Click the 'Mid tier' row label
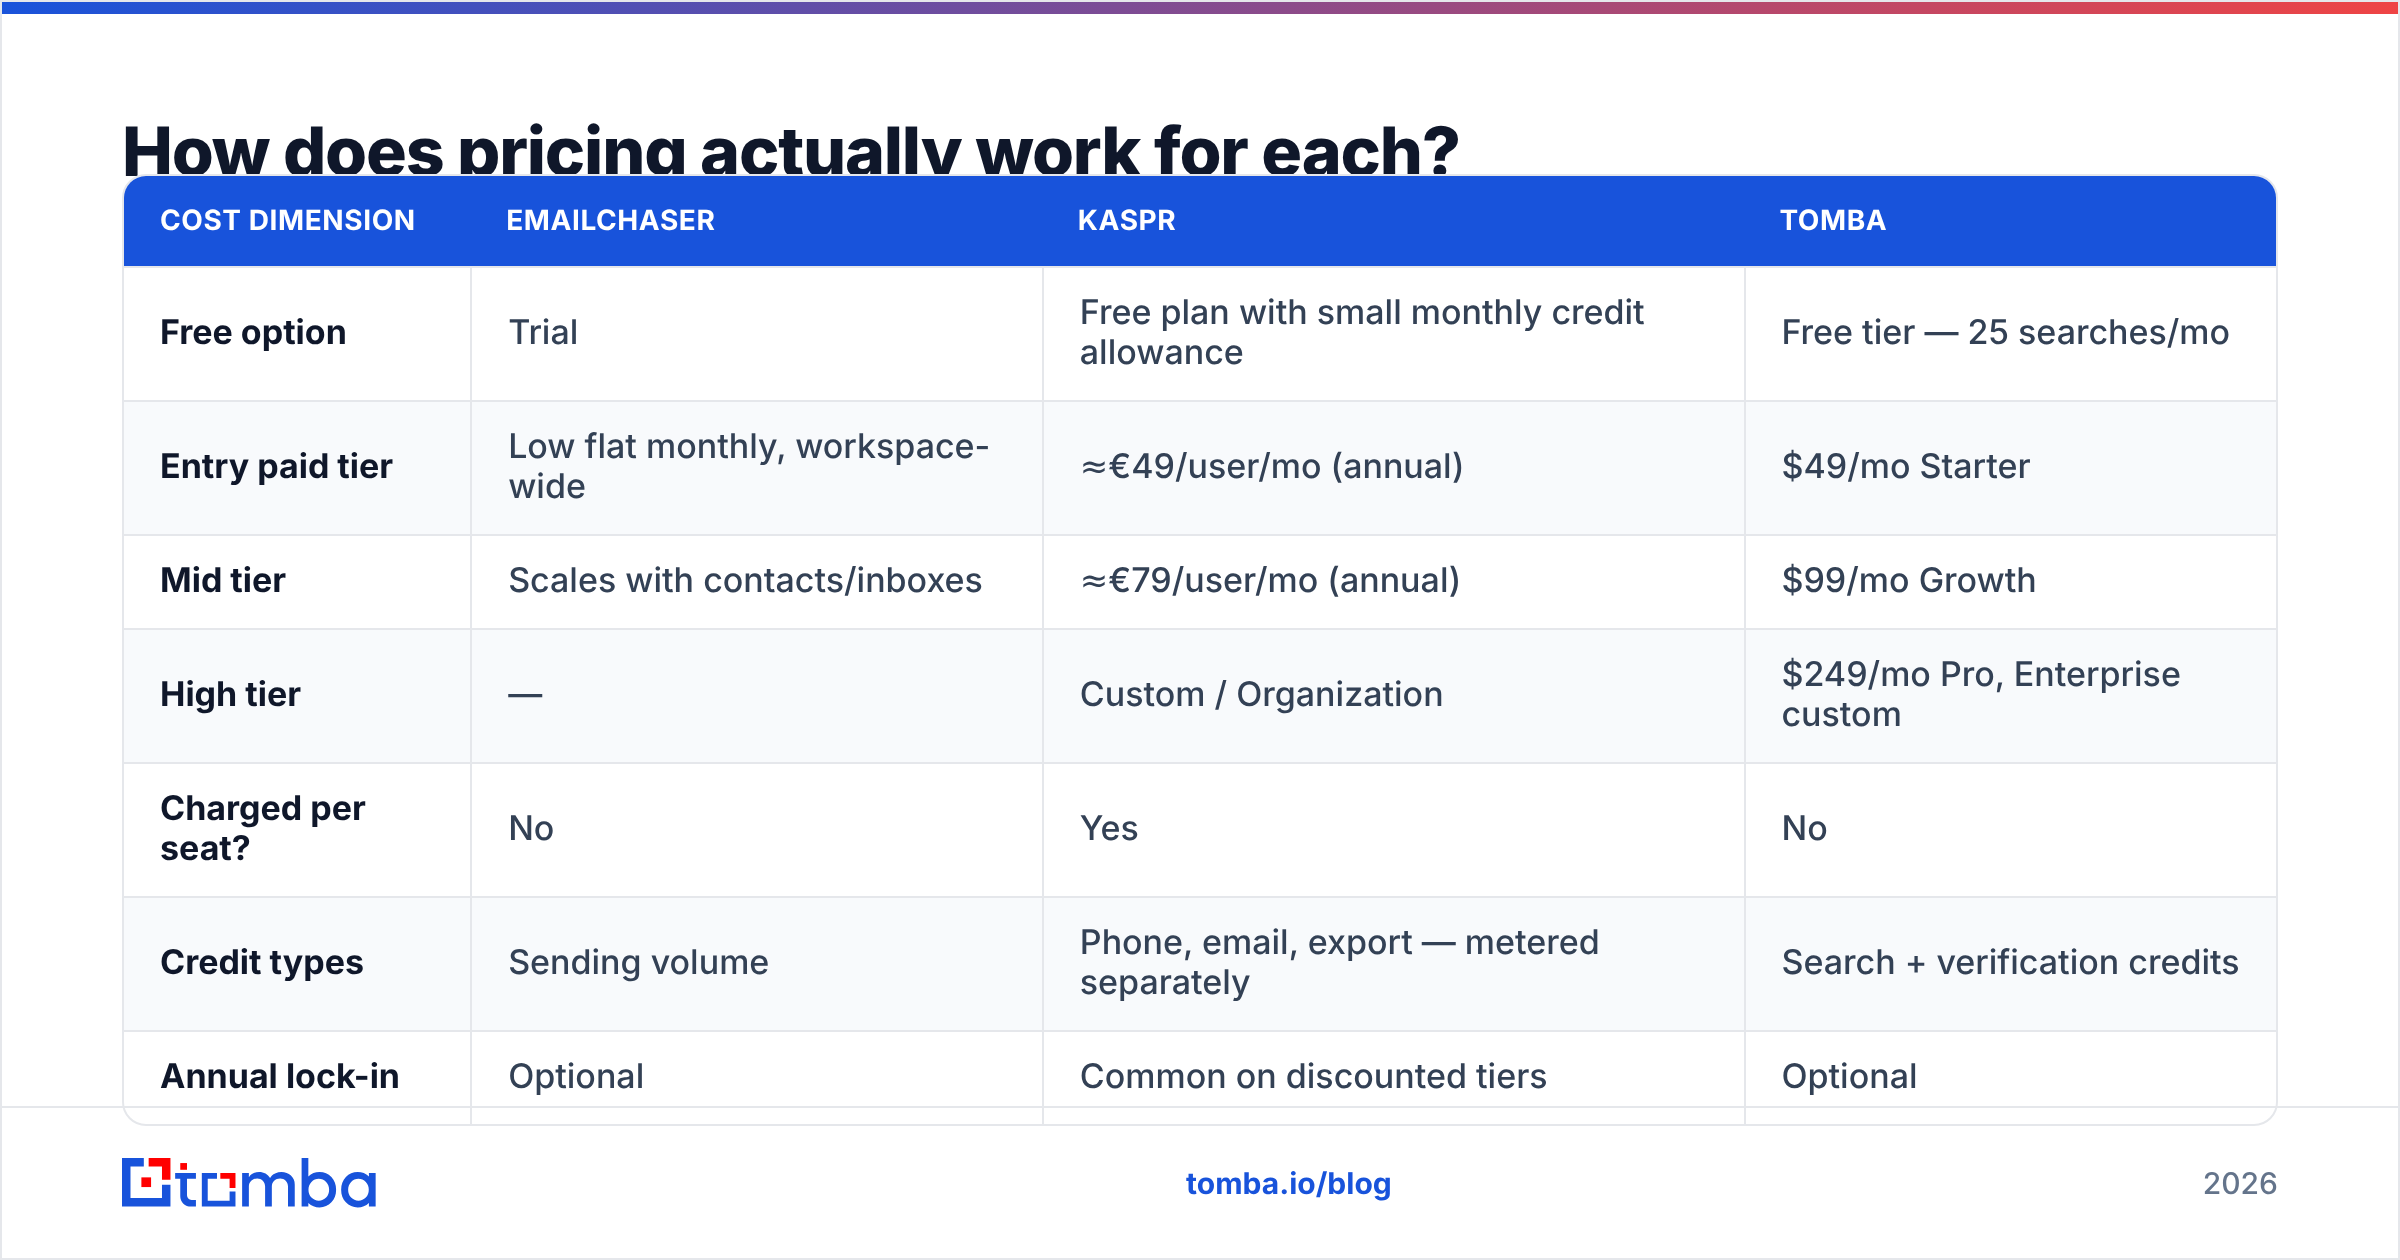 coord(223,580)
